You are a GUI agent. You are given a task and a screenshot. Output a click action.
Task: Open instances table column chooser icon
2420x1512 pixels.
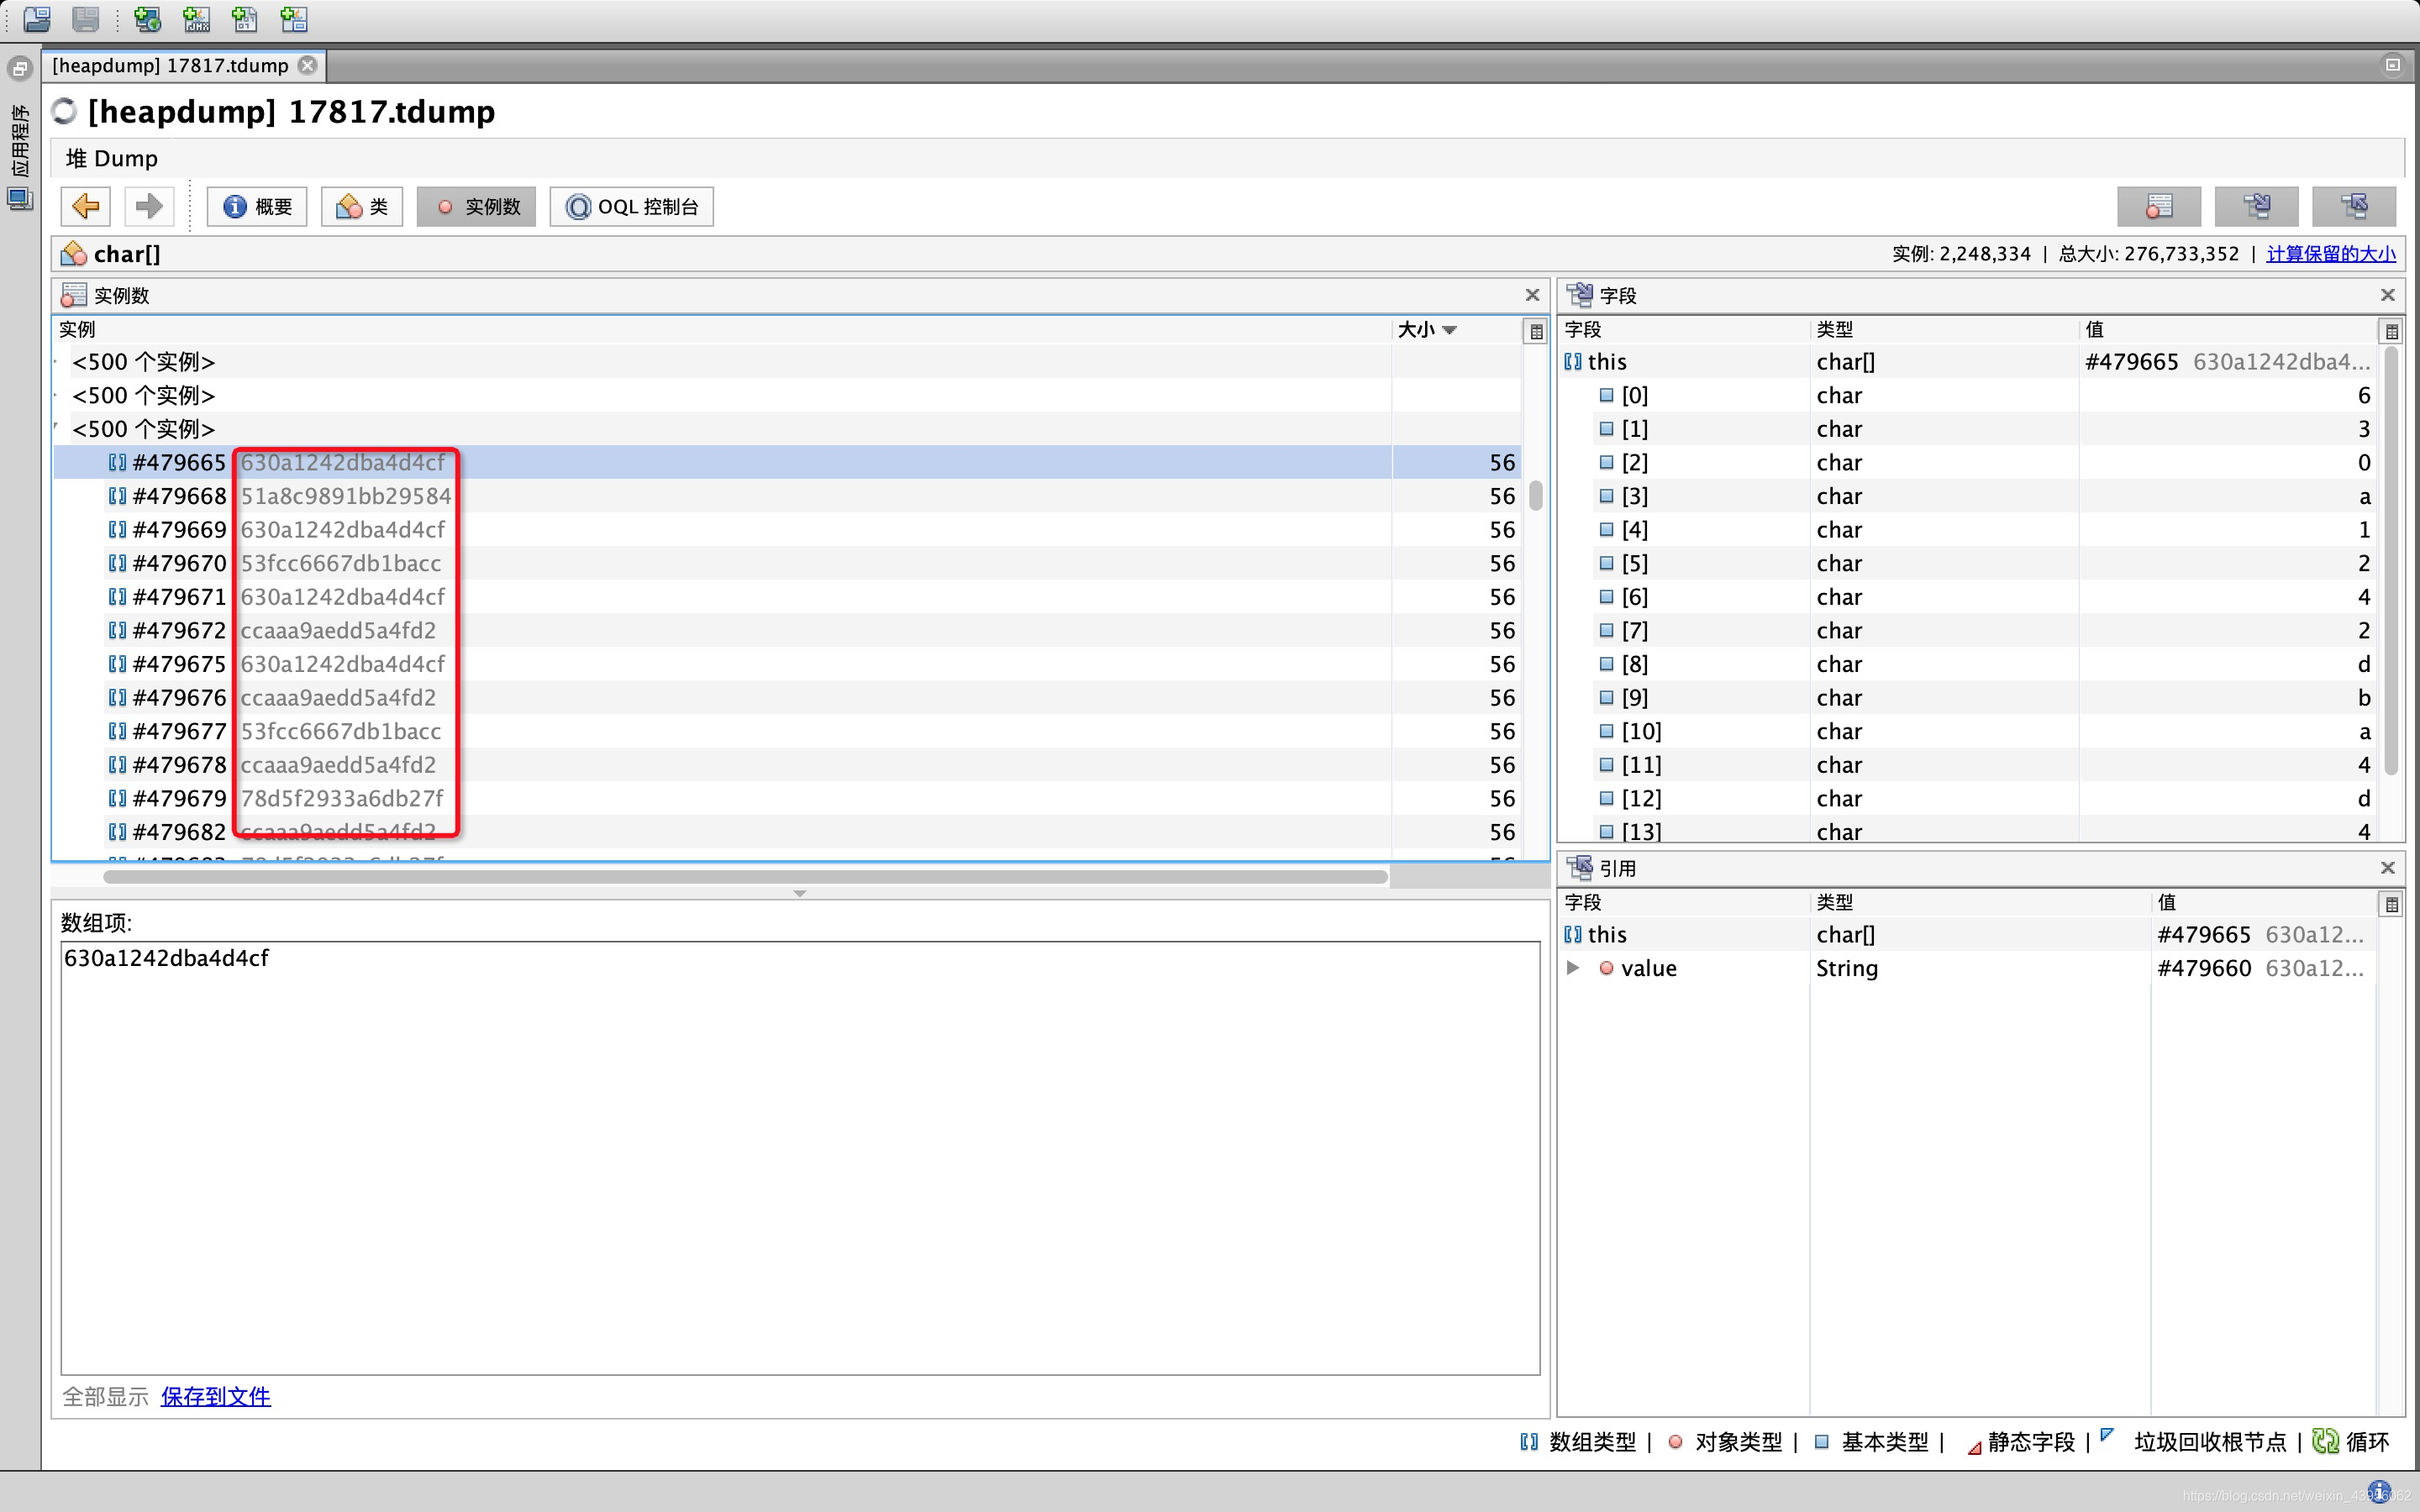click(1536, 331)
